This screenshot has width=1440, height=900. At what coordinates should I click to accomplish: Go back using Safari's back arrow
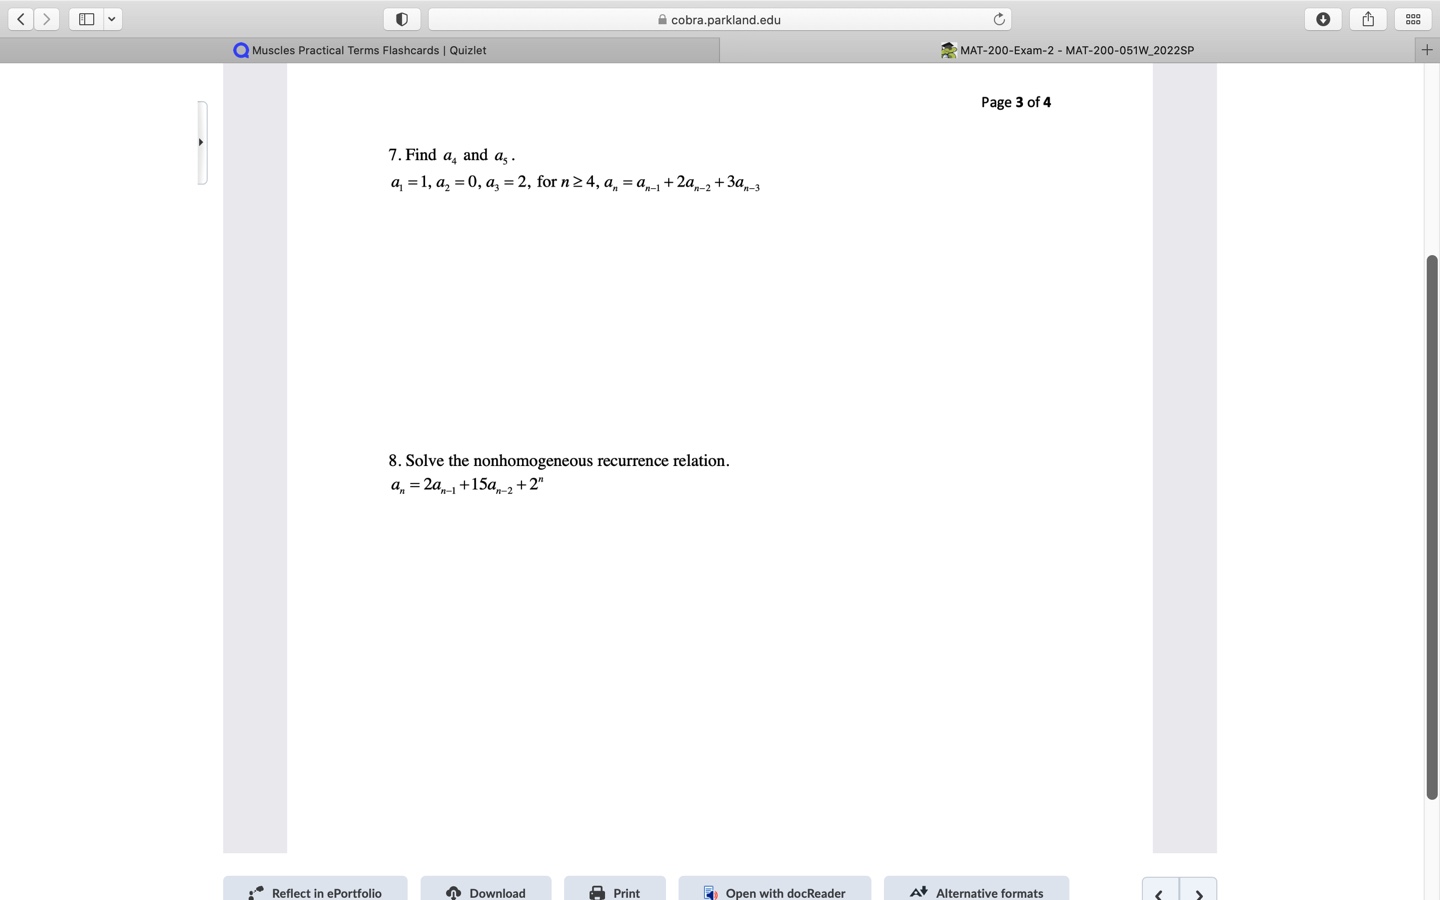[x=21, y=19]
